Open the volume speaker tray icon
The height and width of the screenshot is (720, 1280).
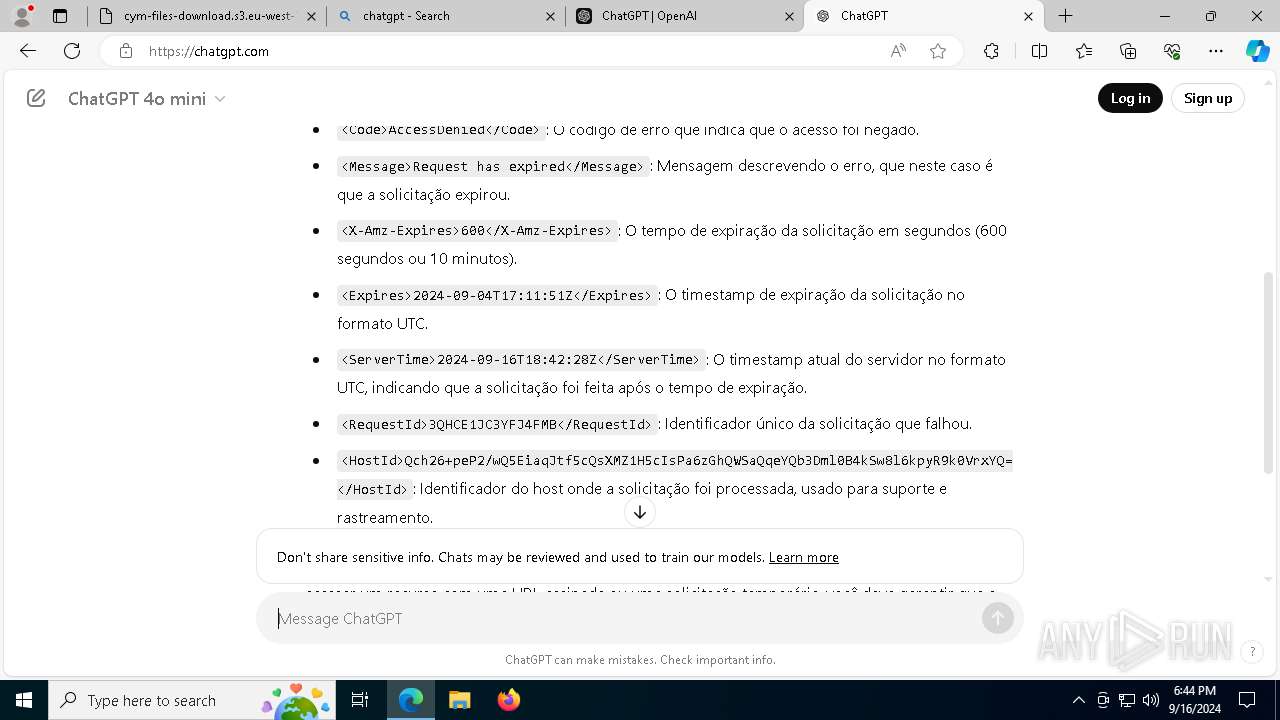coord(1151,700)
